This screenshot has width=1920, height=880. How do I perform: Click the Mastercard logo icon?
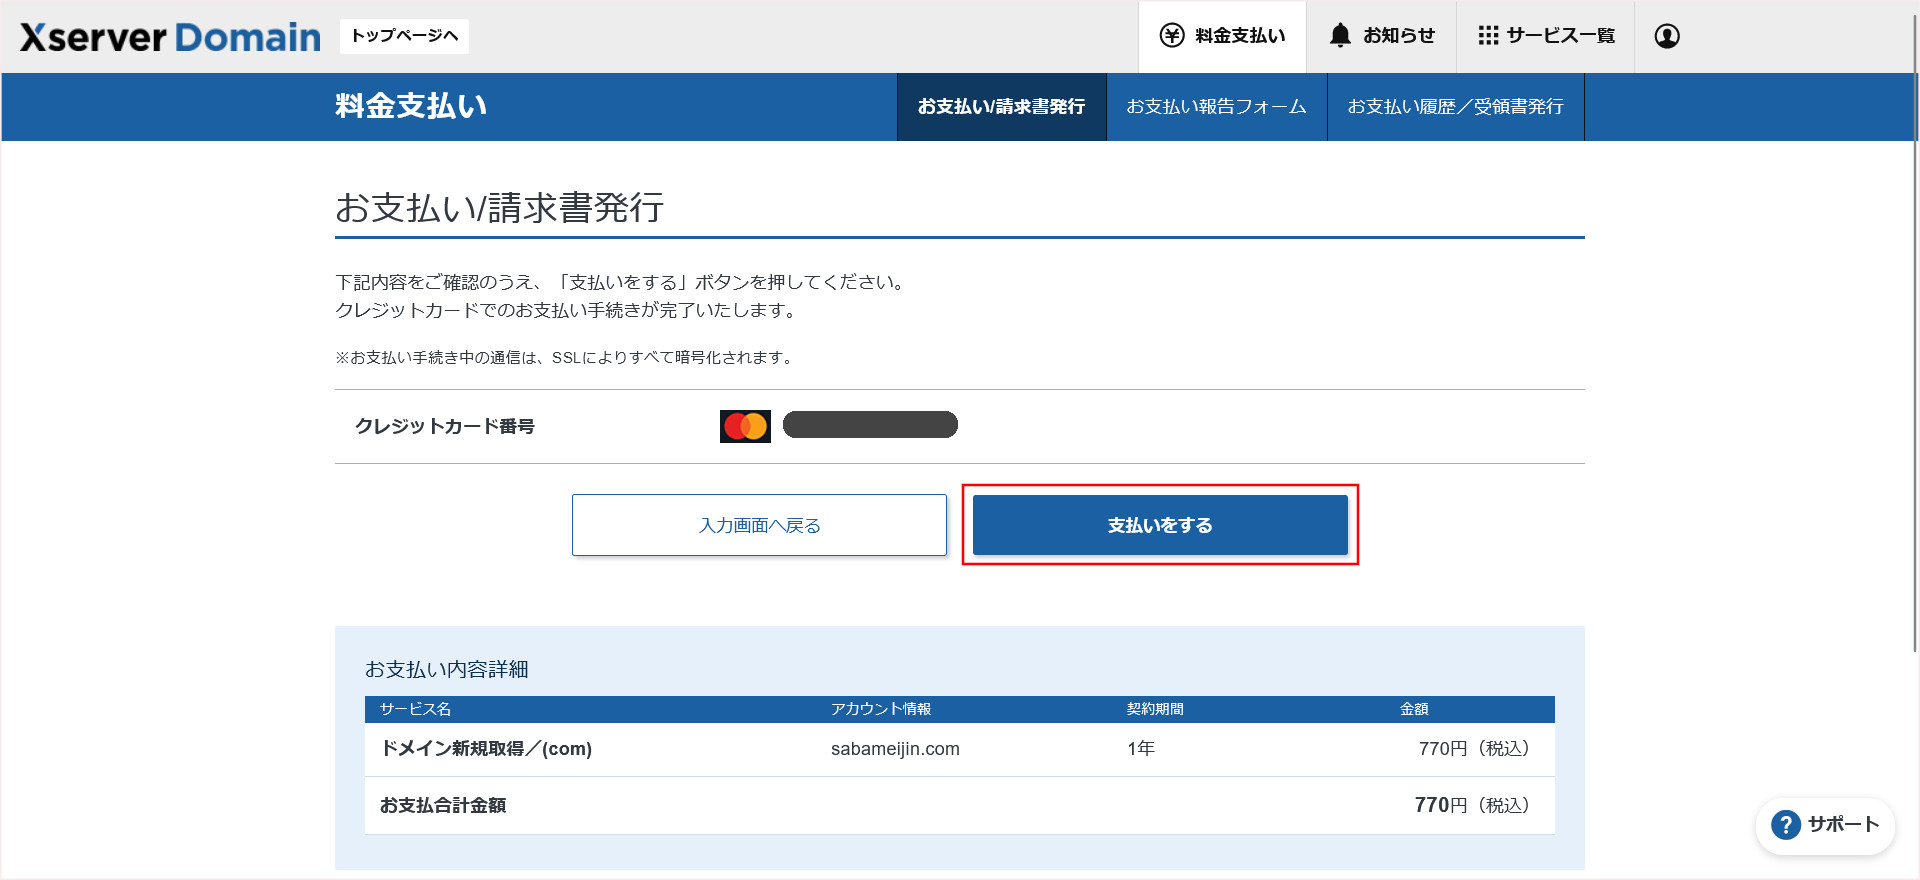coord(745,426)
